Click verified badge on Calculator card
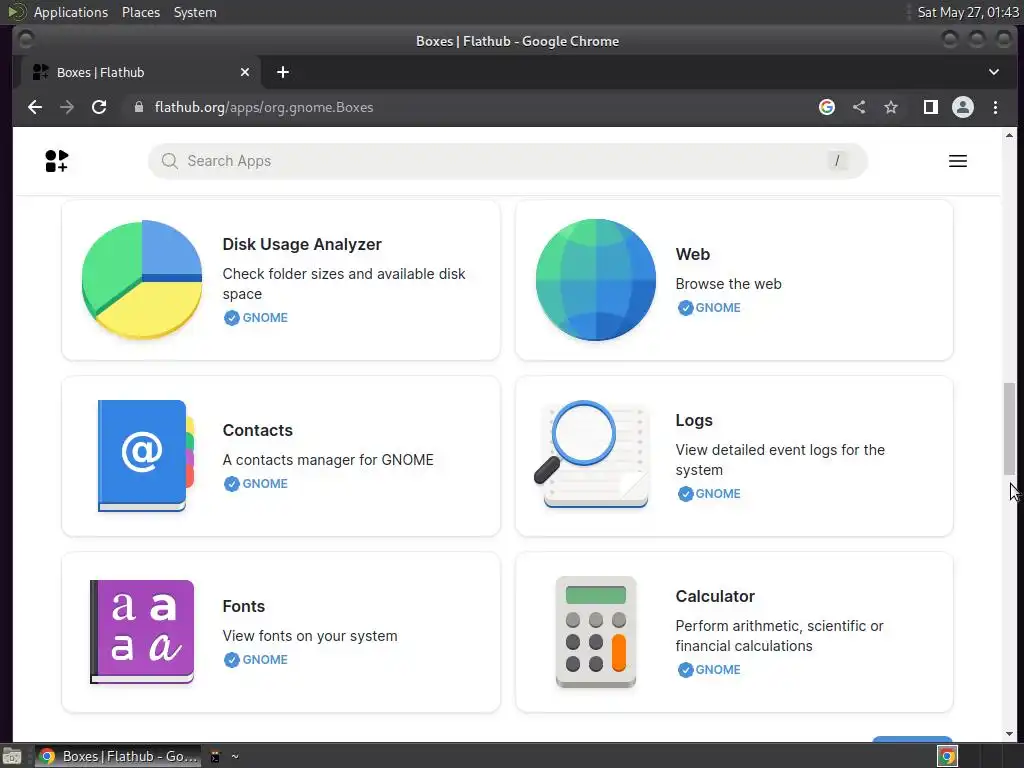The width and height of the screenshot is (1024, 768). (685, 670)
